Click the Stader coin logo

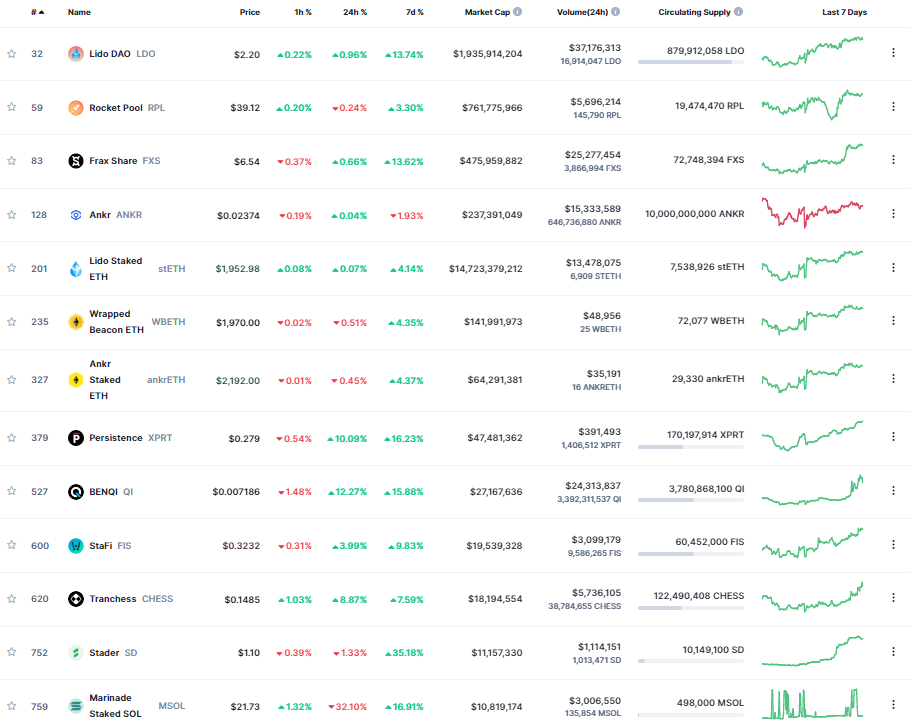coord(75,652)
